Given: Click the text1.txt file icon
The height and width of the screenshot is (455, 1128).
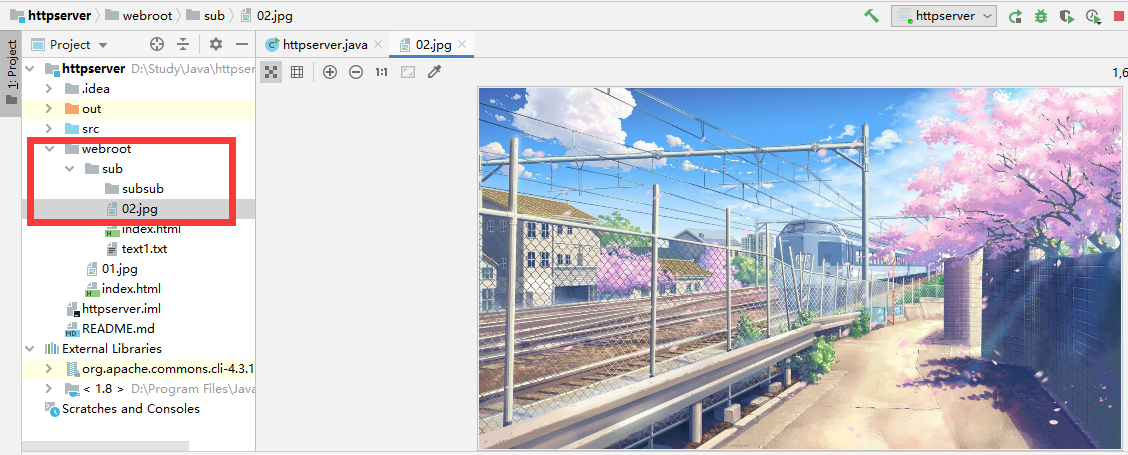Looking at the screenshot, I should [112, 249].
